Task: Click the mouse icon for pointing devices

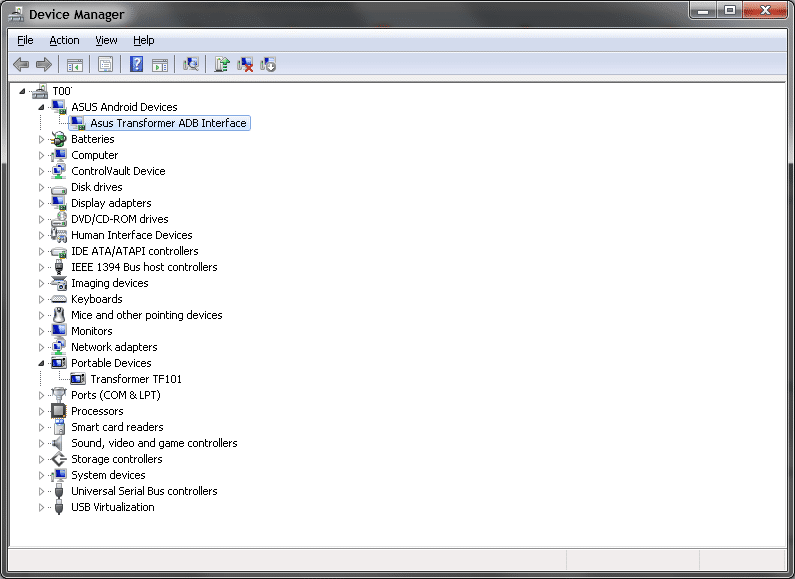Action: coord(59,315)
